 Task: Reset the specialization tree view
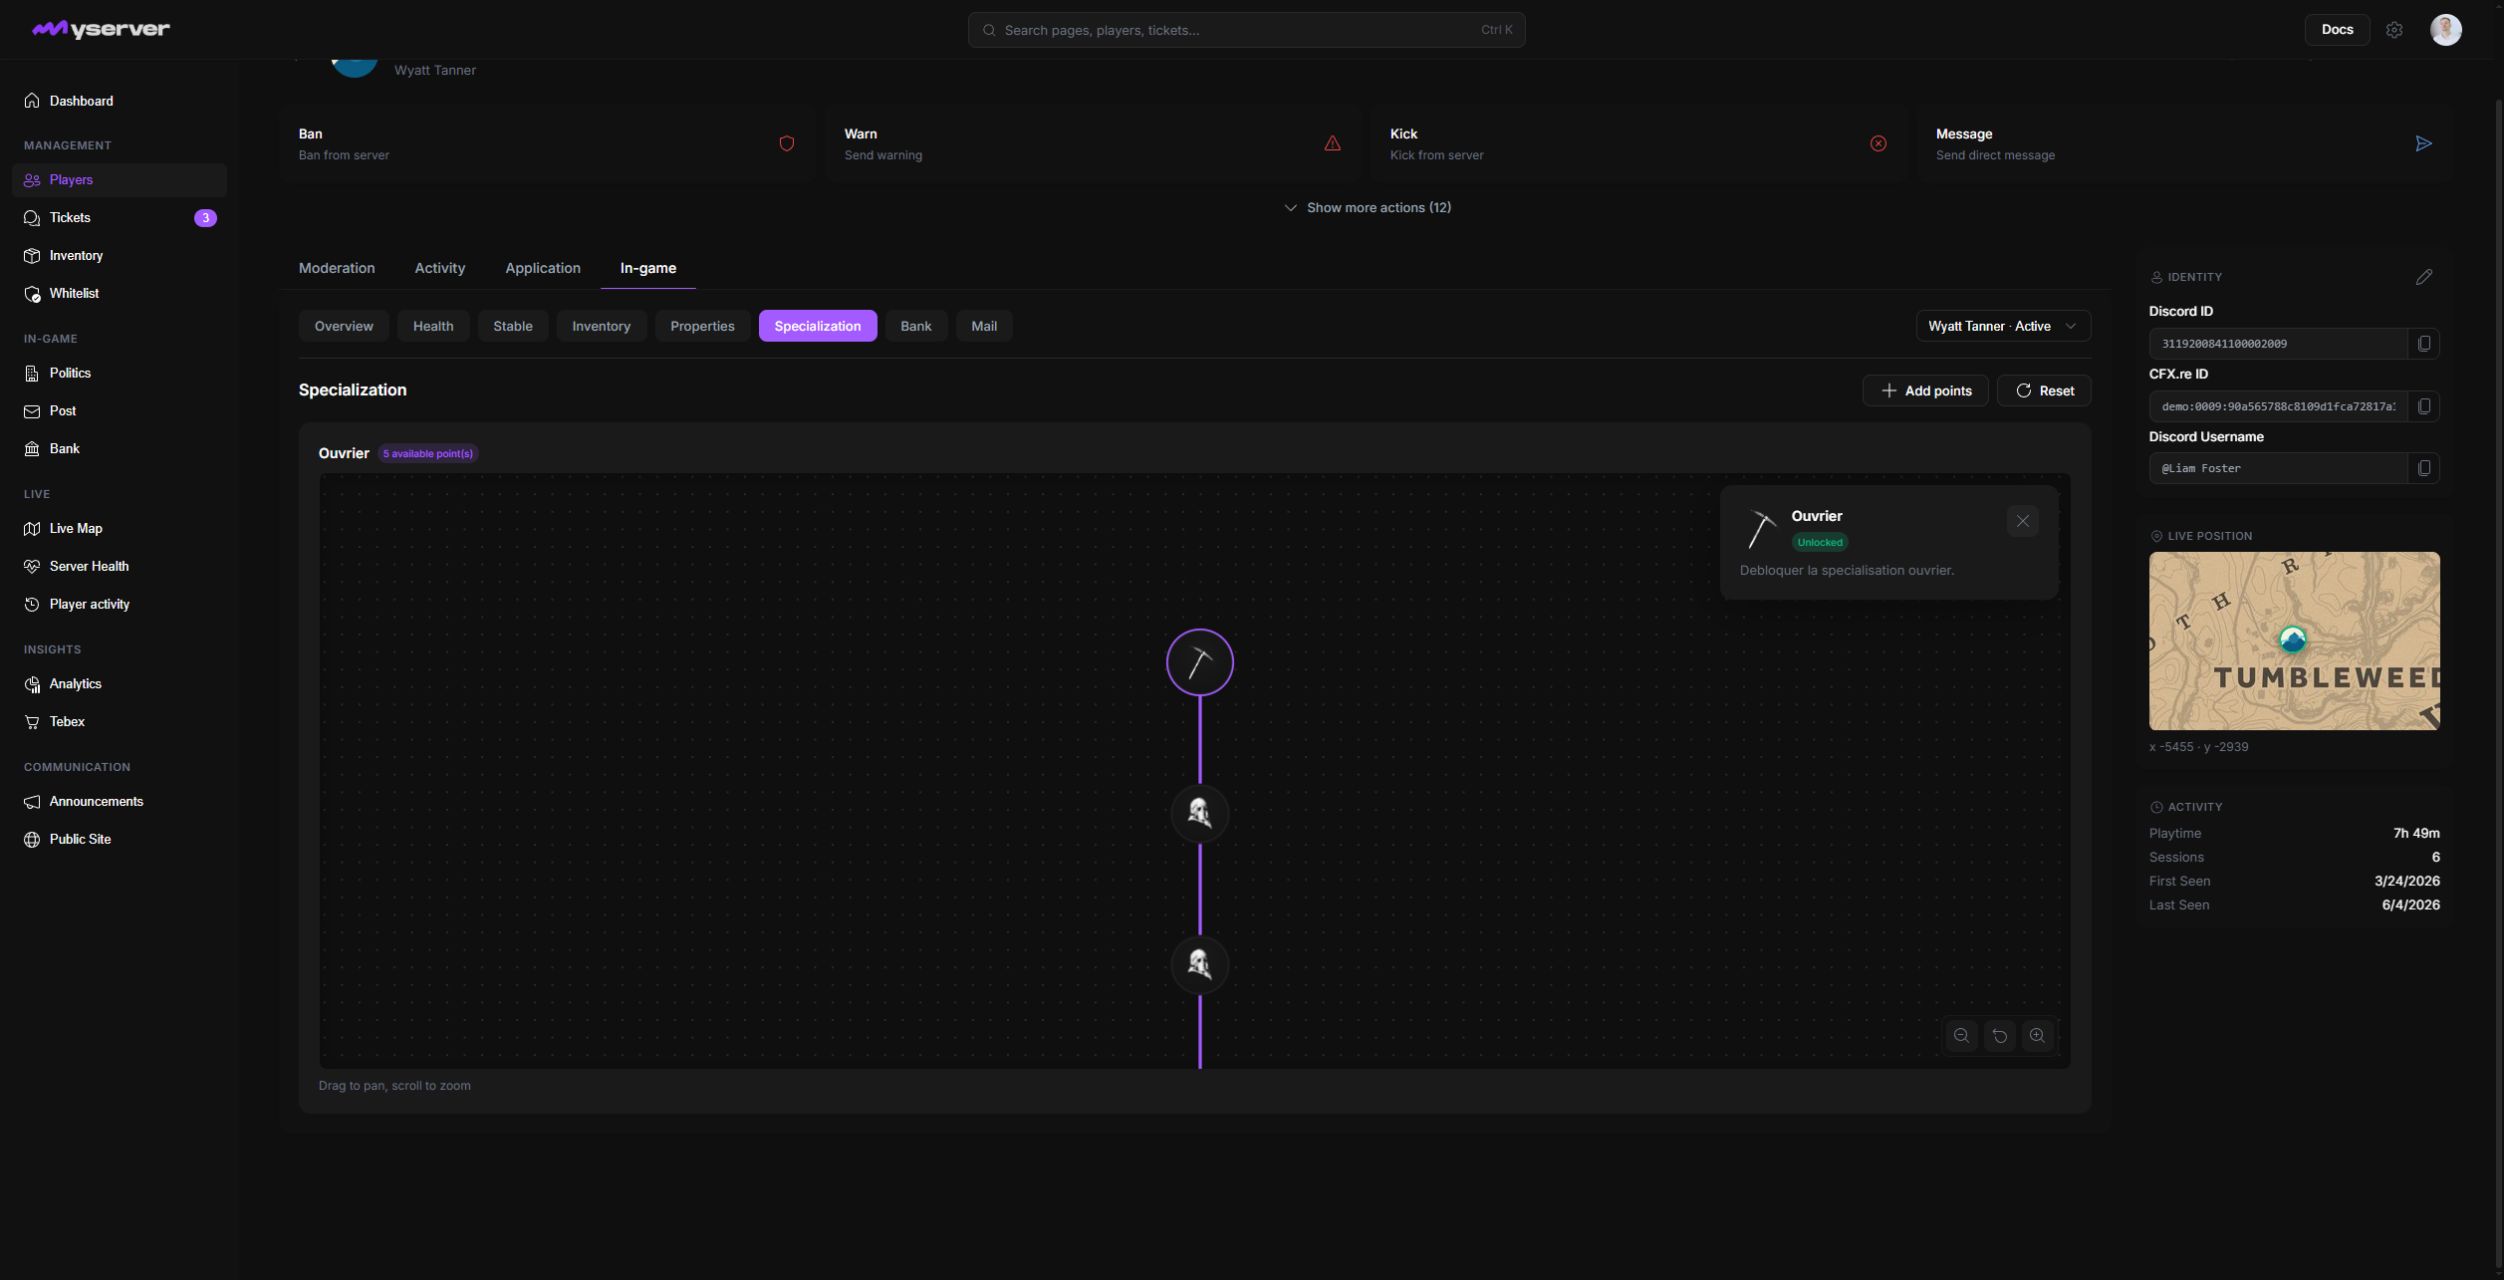(1999, 1036)
